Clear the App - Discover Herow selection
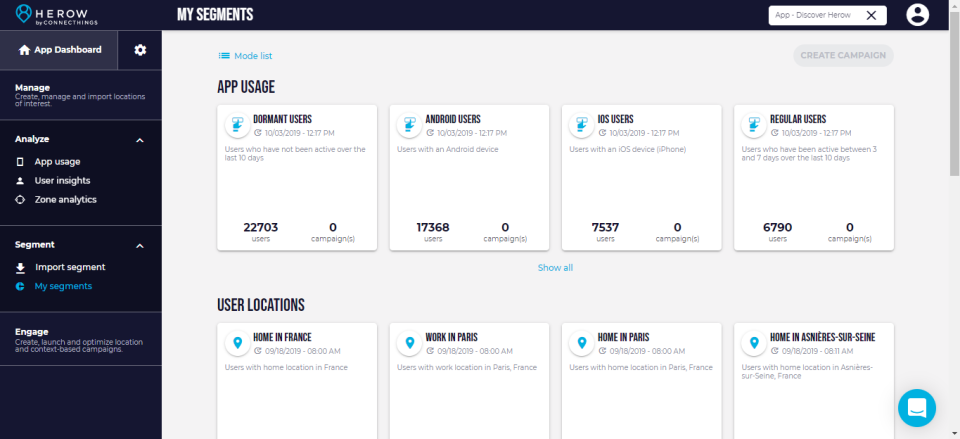Viewport: 960px width, 439px height. pyautogui.click(x=871, y=15)
